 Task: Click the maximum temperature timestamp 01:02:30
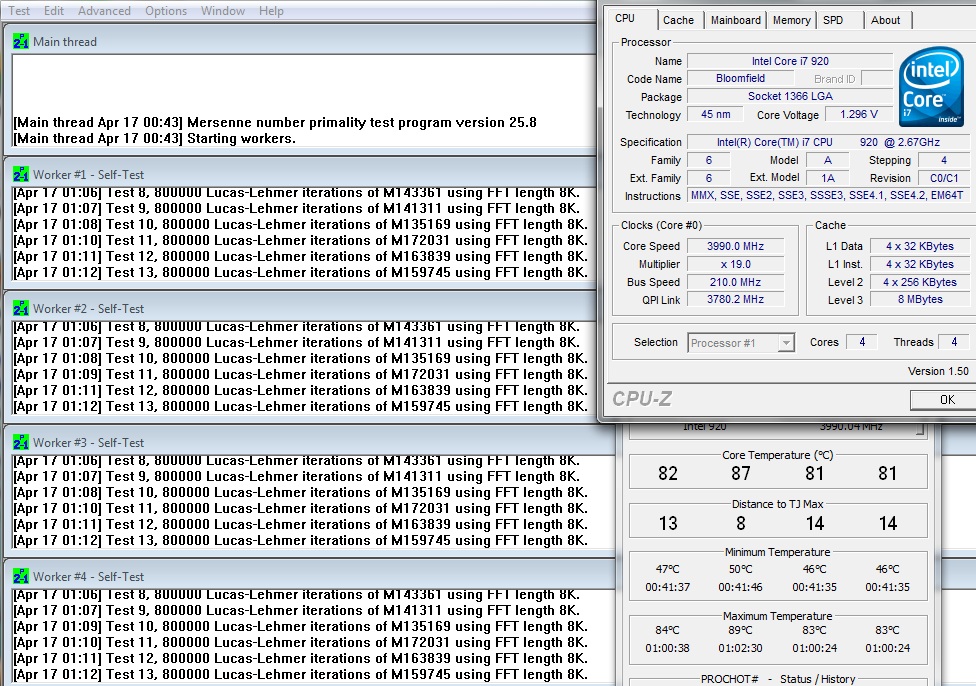[741, 648]
